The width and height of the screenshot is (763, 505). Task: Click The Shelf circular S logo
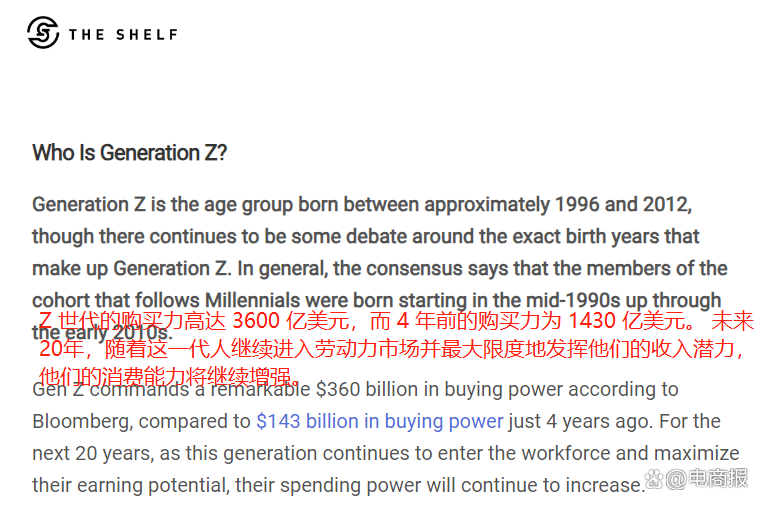(43, 33)
